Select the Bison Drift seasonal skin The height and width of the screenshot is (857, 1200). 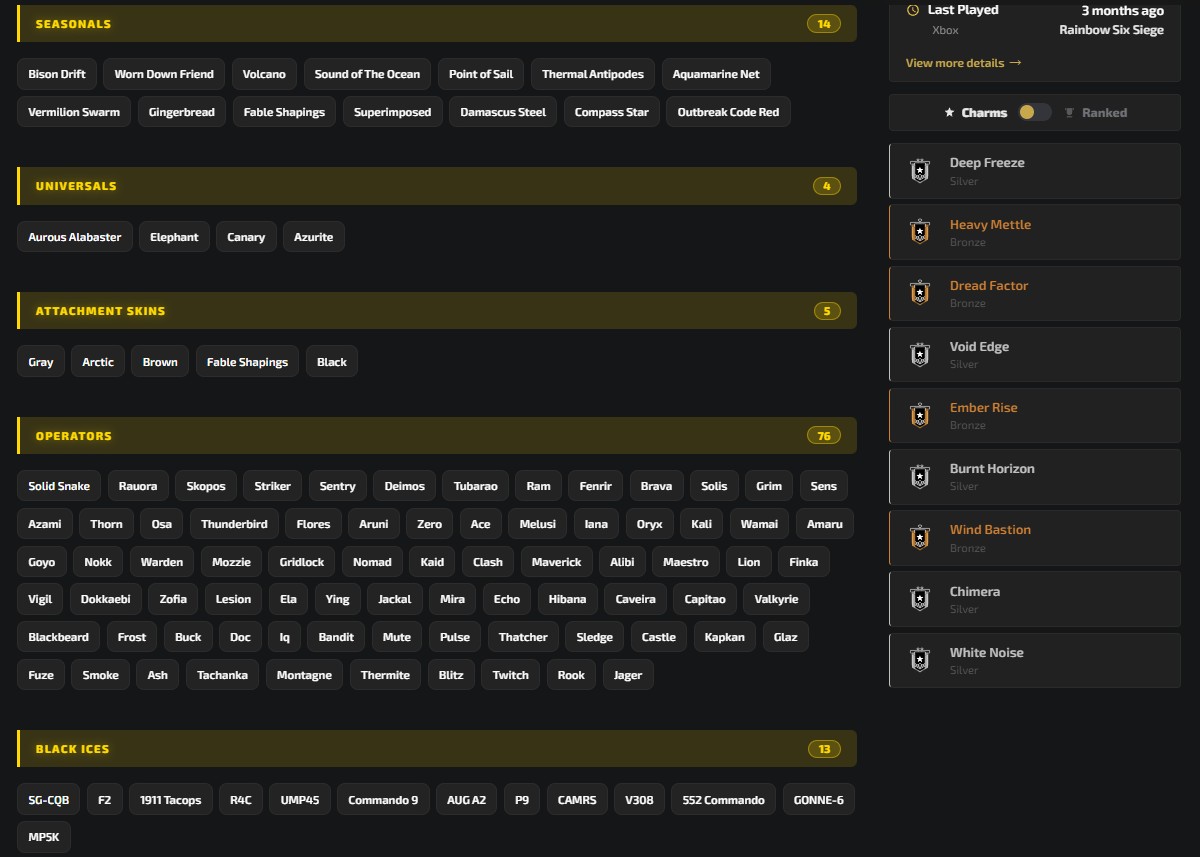(57, 74)
